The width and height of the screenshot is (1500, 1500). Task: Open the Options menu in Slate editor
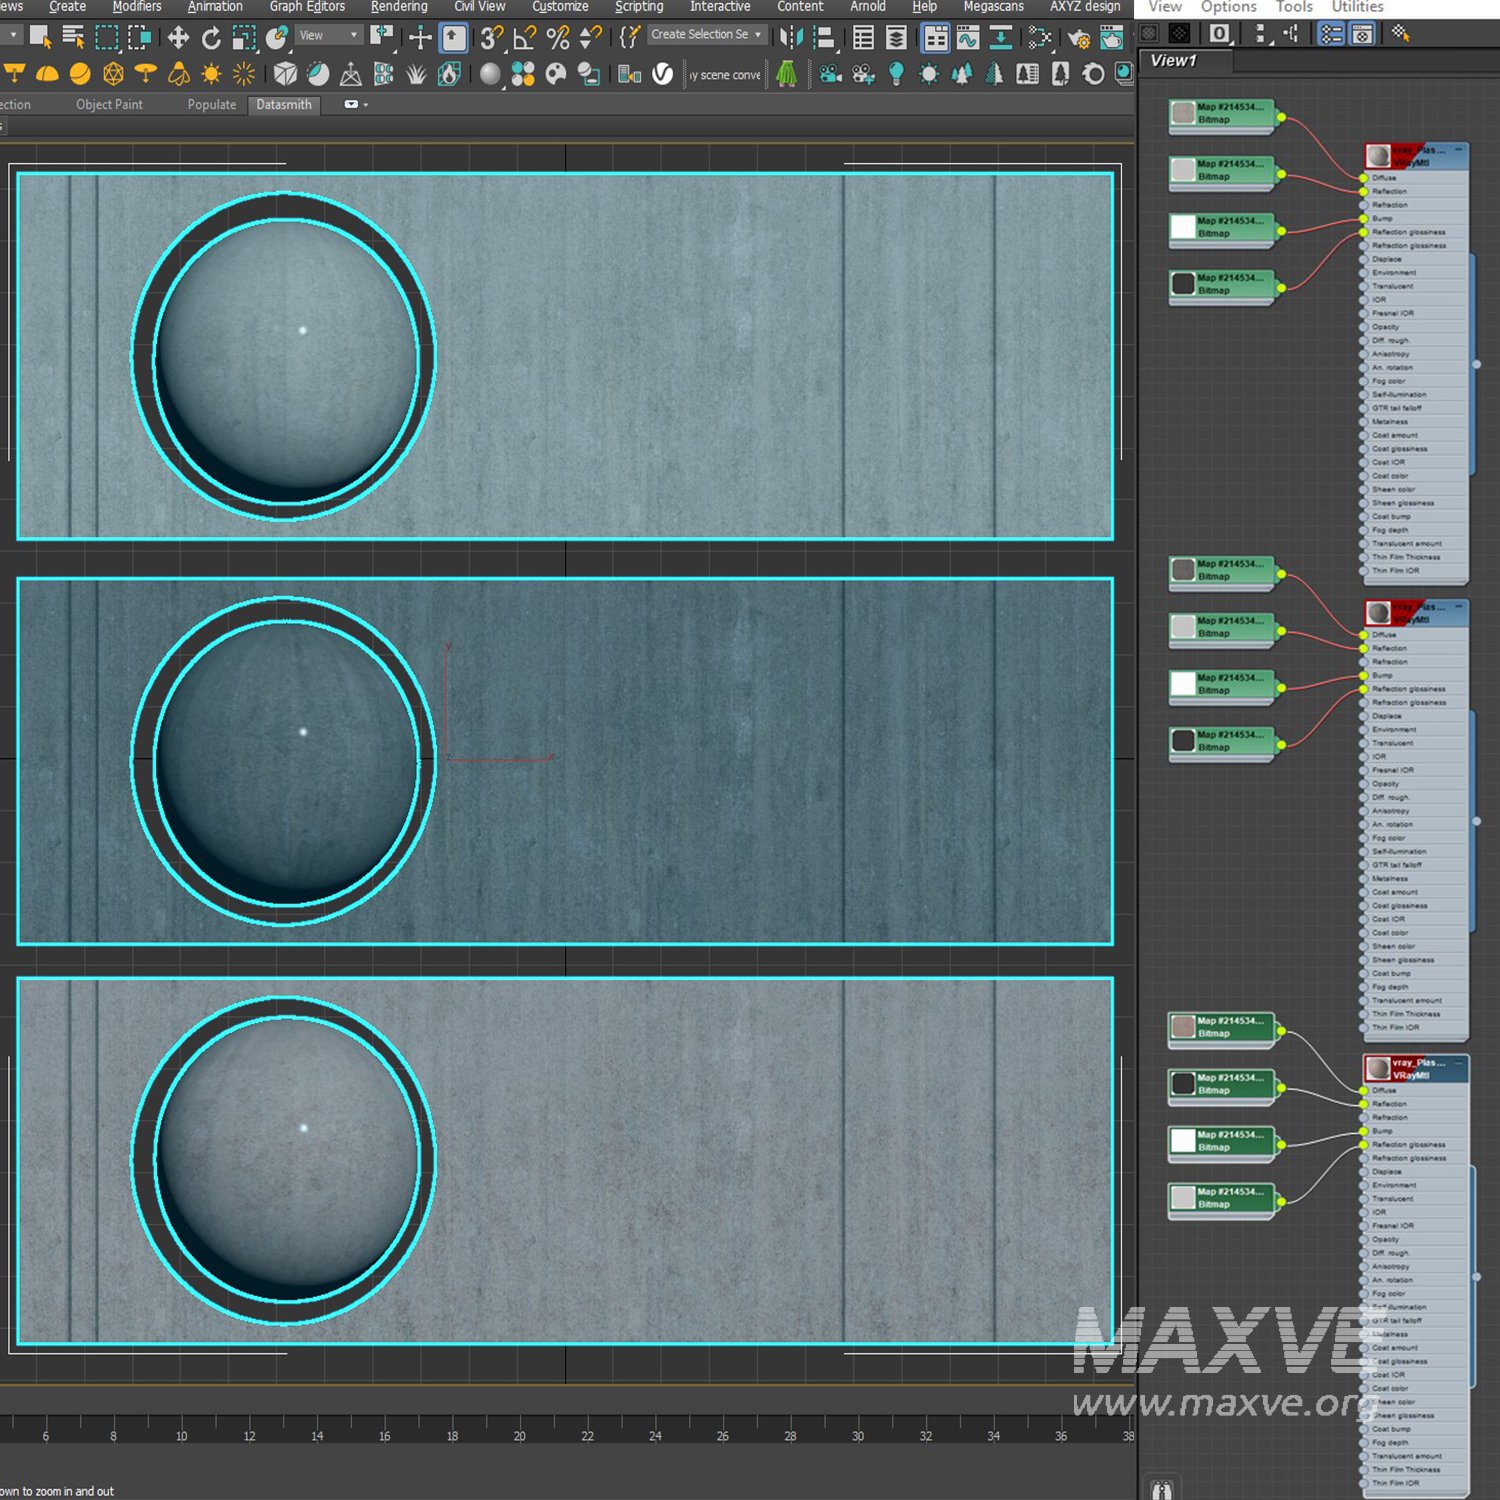point(1228,7)
